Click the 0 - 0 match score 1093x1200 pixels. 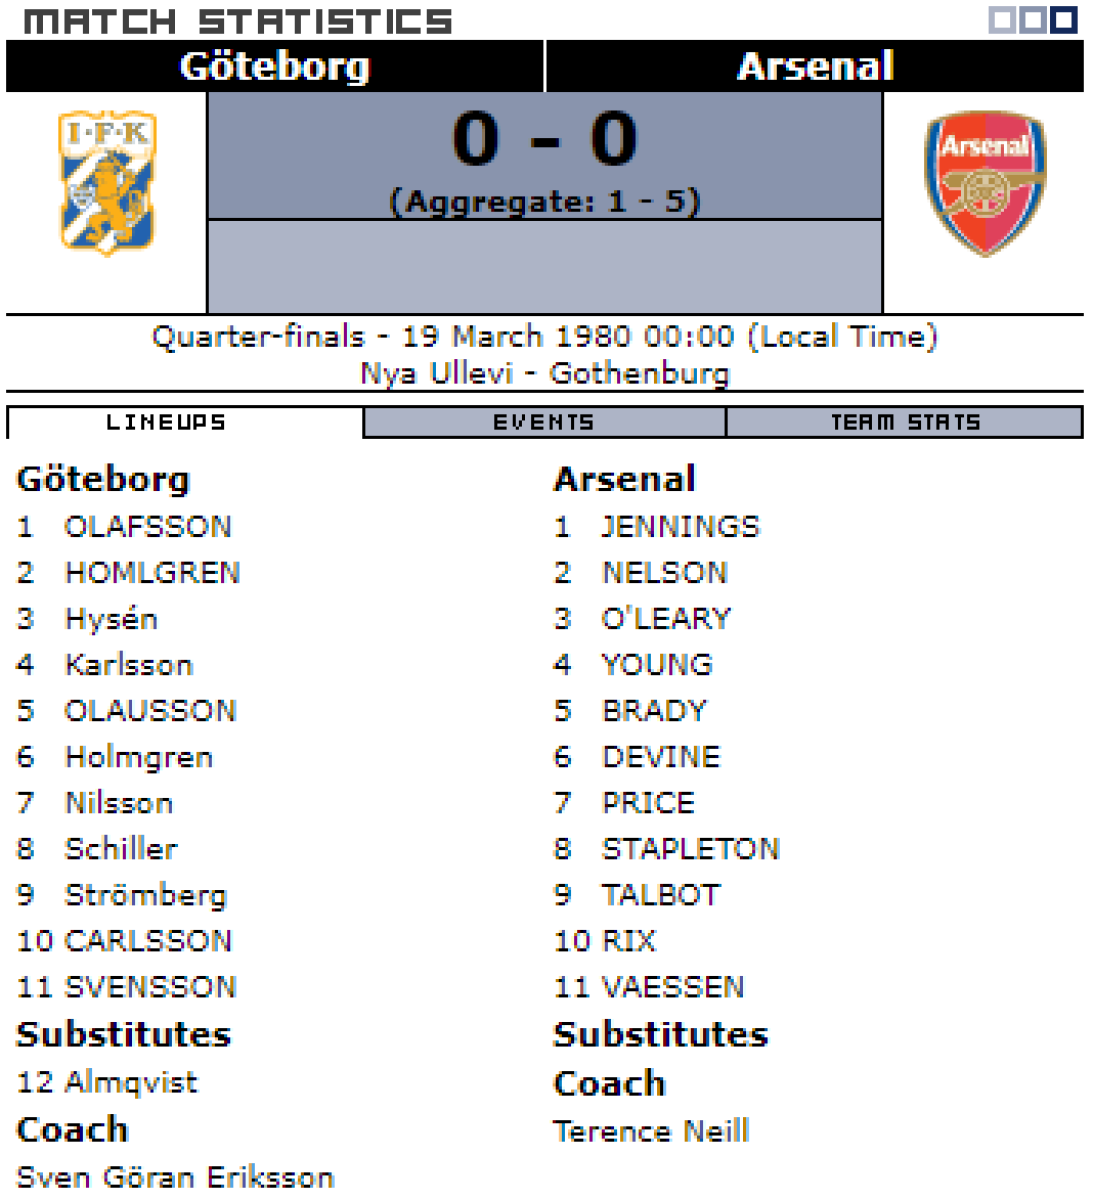(x=544, y=139)
